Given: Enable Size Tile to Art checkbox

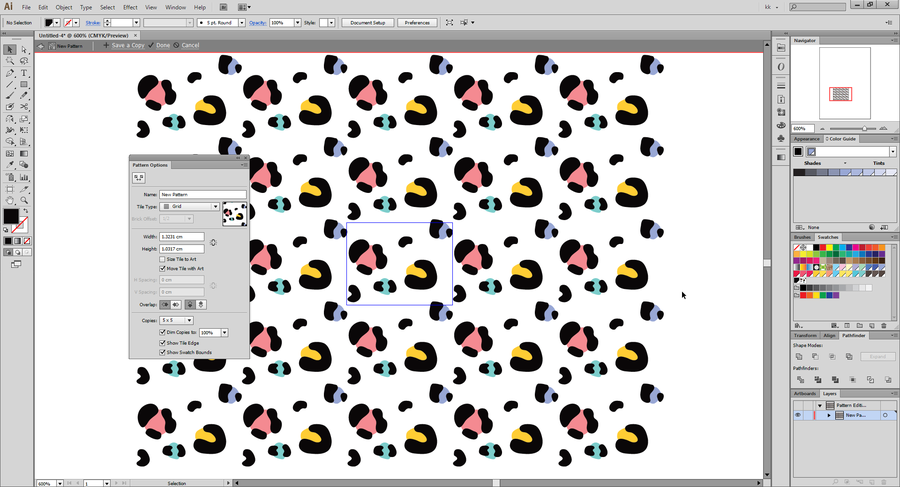Looking at the screenshot, I should tap(162, 259).
